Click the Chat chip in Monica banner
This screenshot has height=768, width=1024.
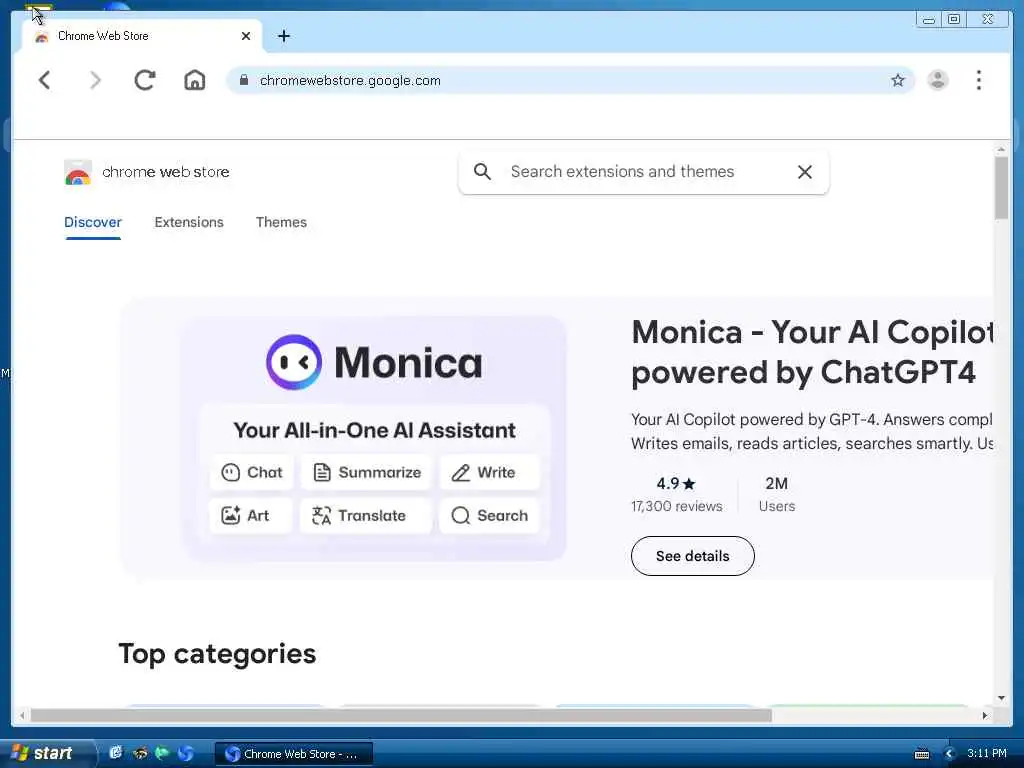pos(251,472)
